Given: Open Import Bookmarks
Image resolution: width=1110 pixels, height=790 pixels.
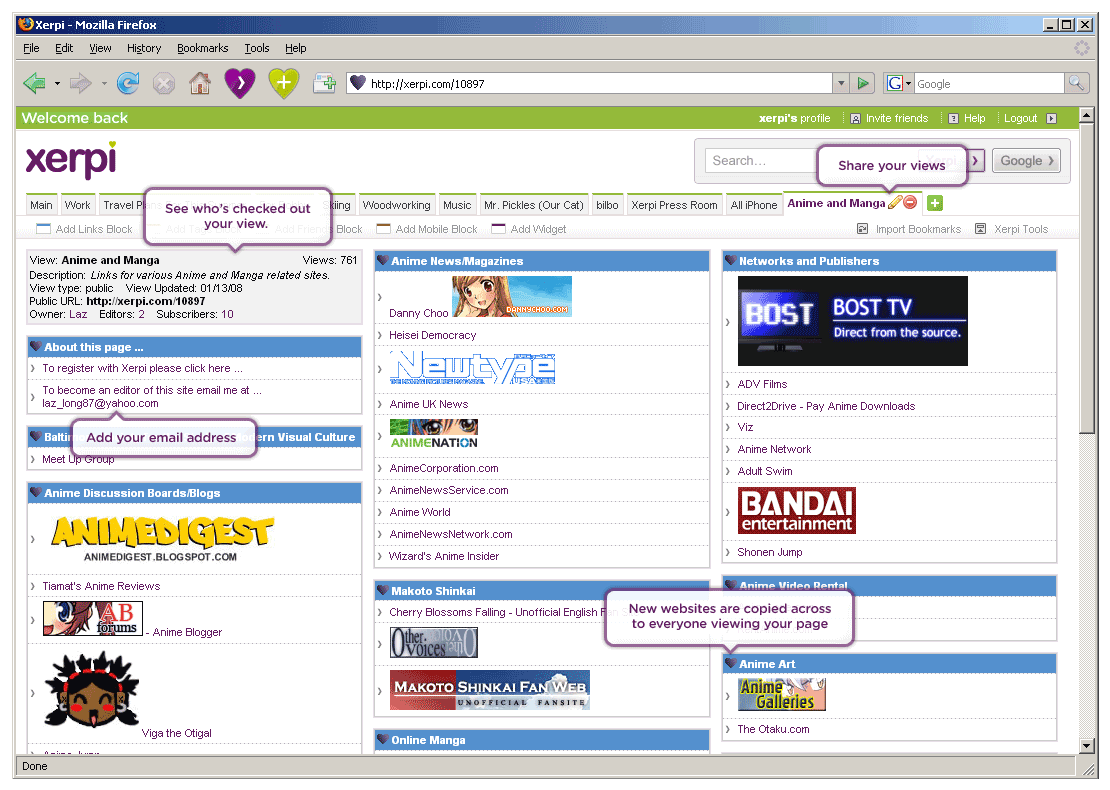Looking at the screenshot, I should pos(909,229).
